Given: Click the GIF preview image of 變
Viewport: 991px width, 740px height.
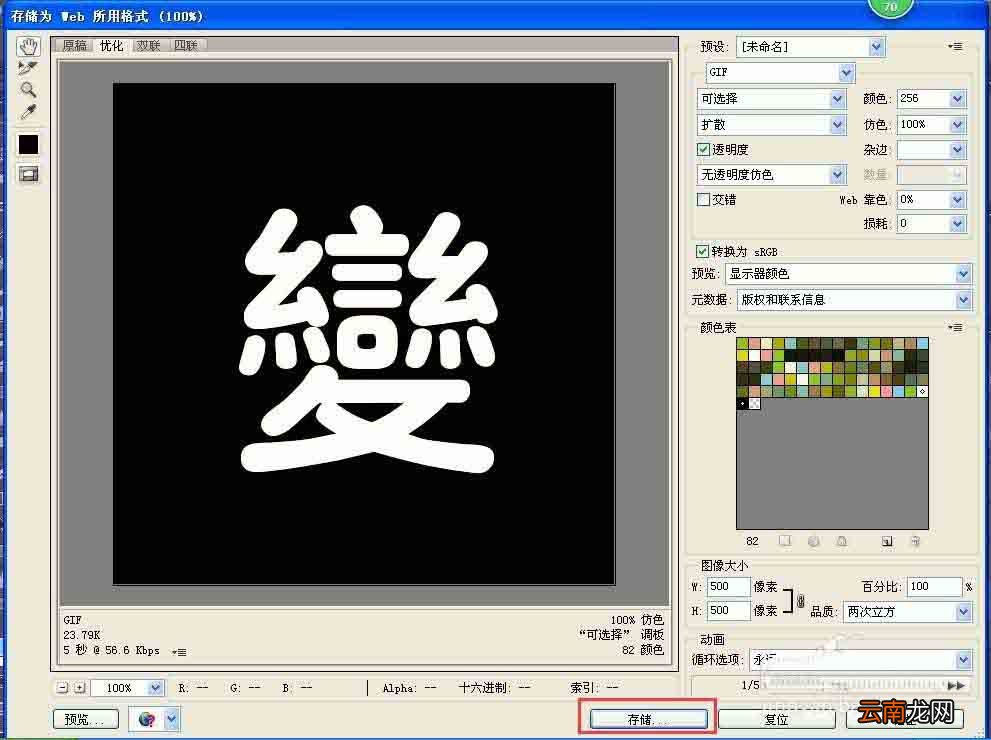Looking at the screenshot, I should tap(364, 334).
